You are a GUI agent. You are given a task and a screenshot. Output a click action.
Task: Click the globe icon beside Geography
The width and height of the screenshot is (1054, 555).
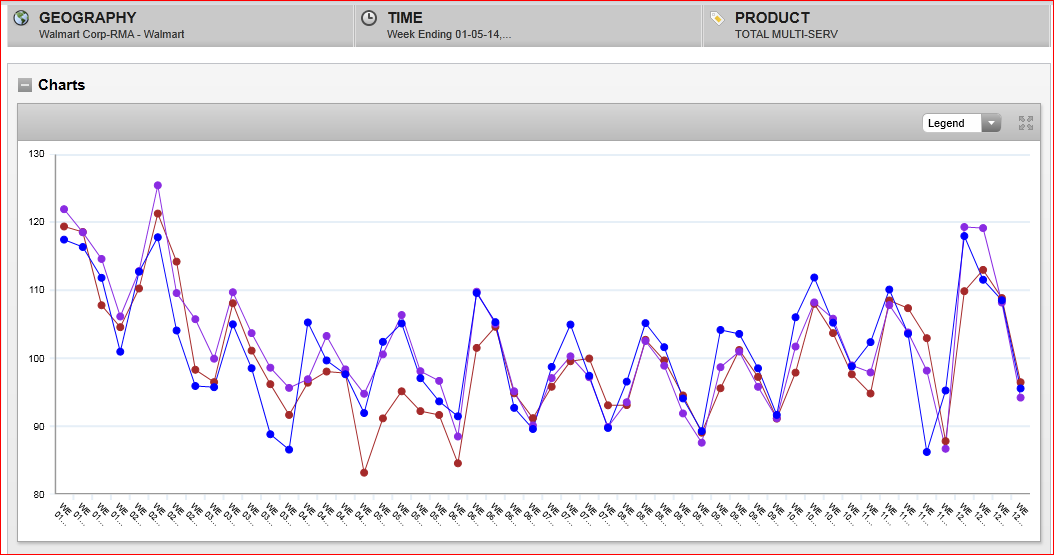[21, 18]
